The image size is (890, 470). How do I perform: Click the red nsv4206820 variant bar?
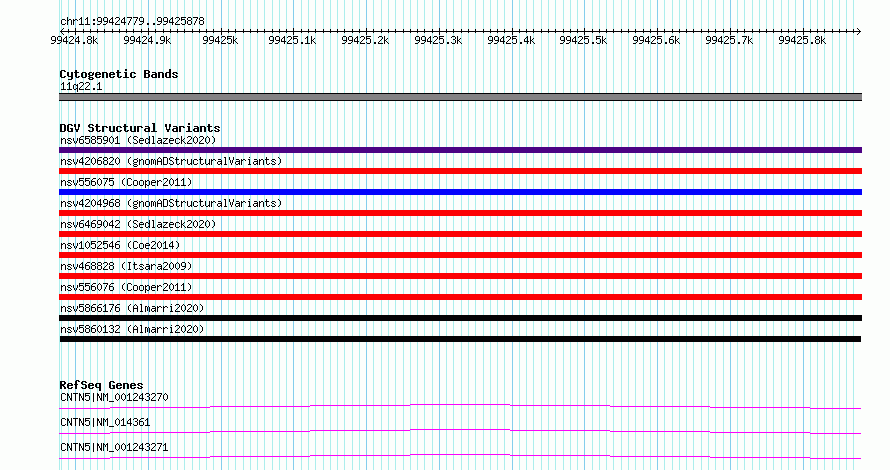460,171
